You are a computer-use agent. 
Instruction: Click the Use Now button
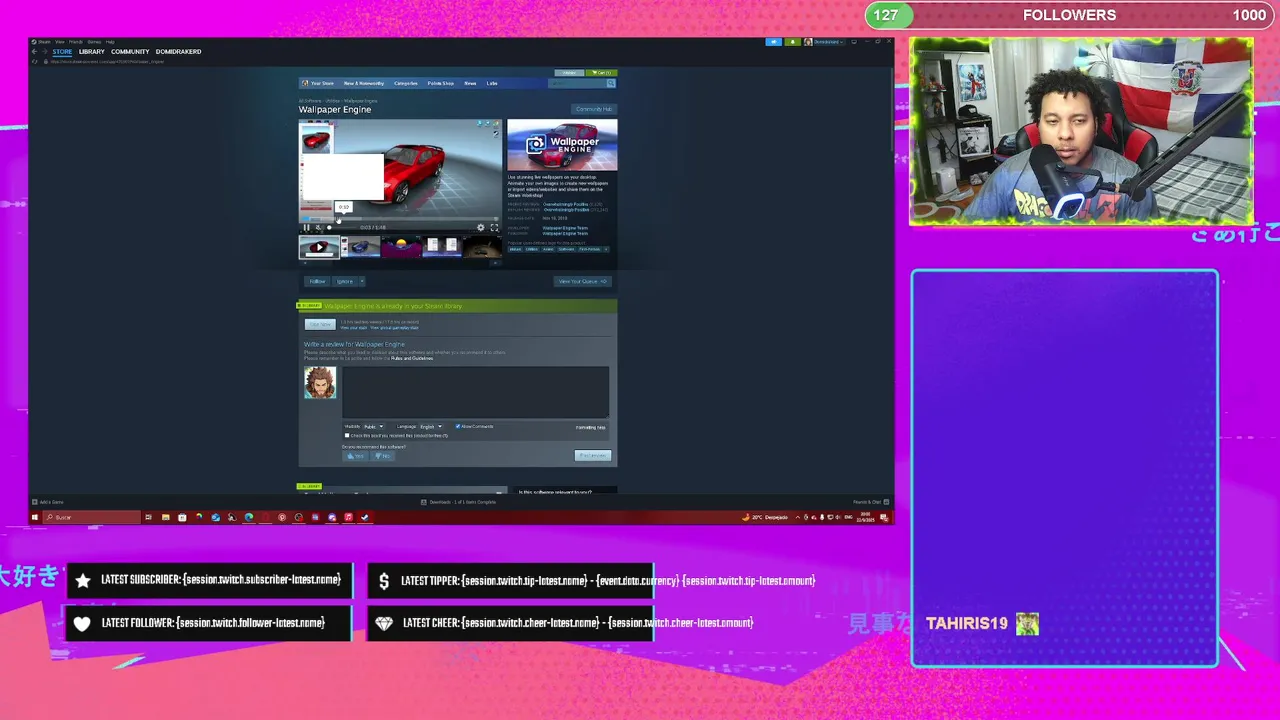pos(320,325)
